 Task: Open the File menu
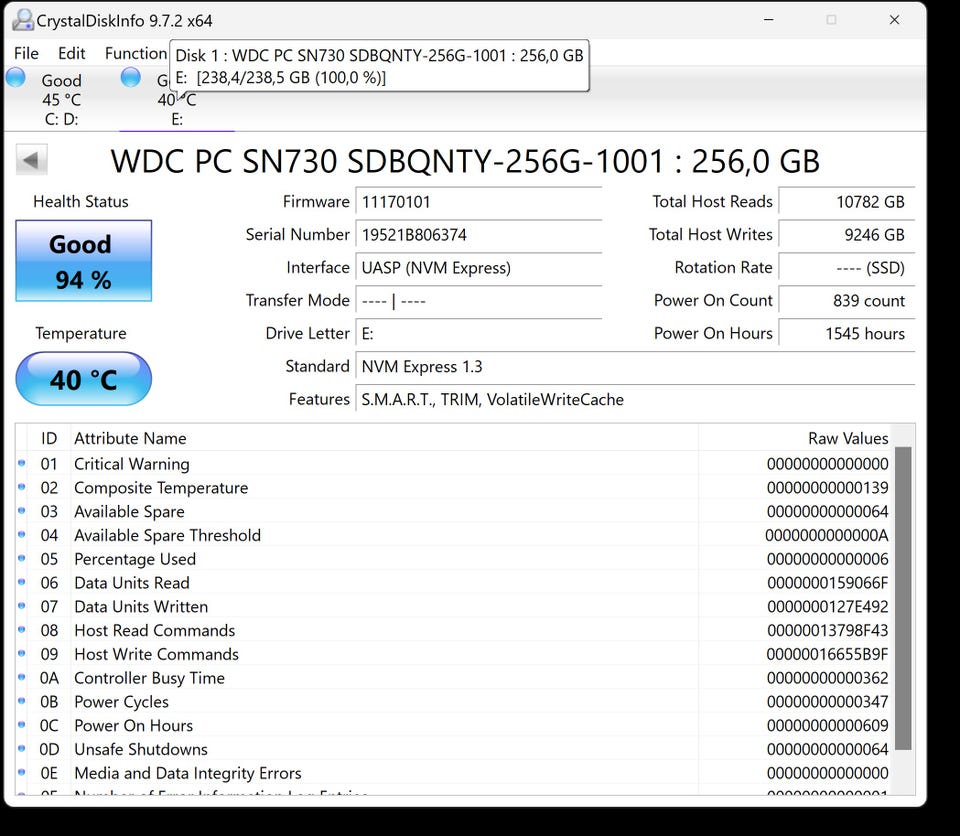(x=27, y=53)
